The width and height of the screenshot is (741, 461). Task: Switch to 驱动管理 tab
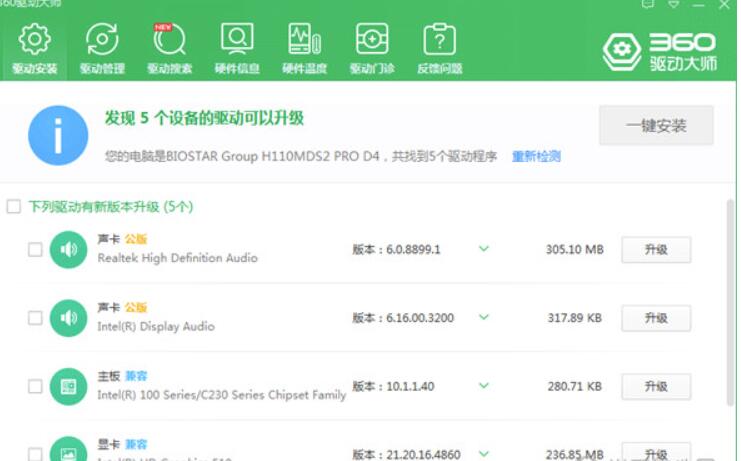[x=102, y=49]
